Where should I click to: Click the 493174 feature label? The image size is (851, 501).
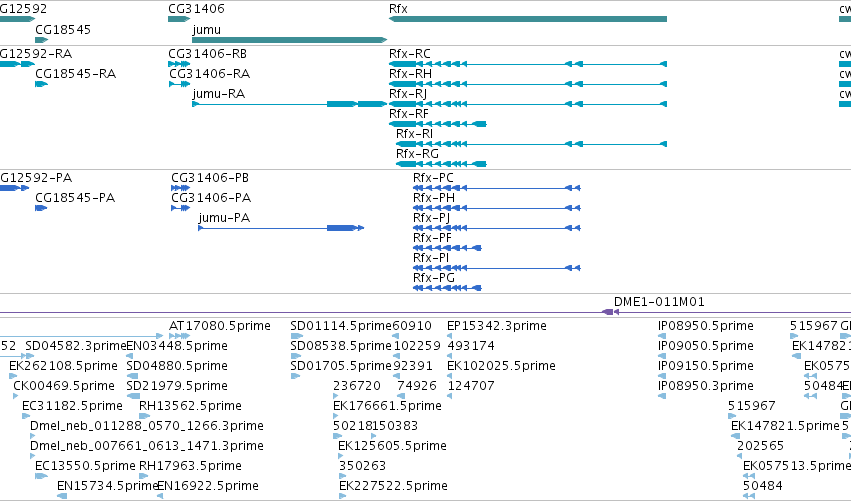tap(471, 346)
